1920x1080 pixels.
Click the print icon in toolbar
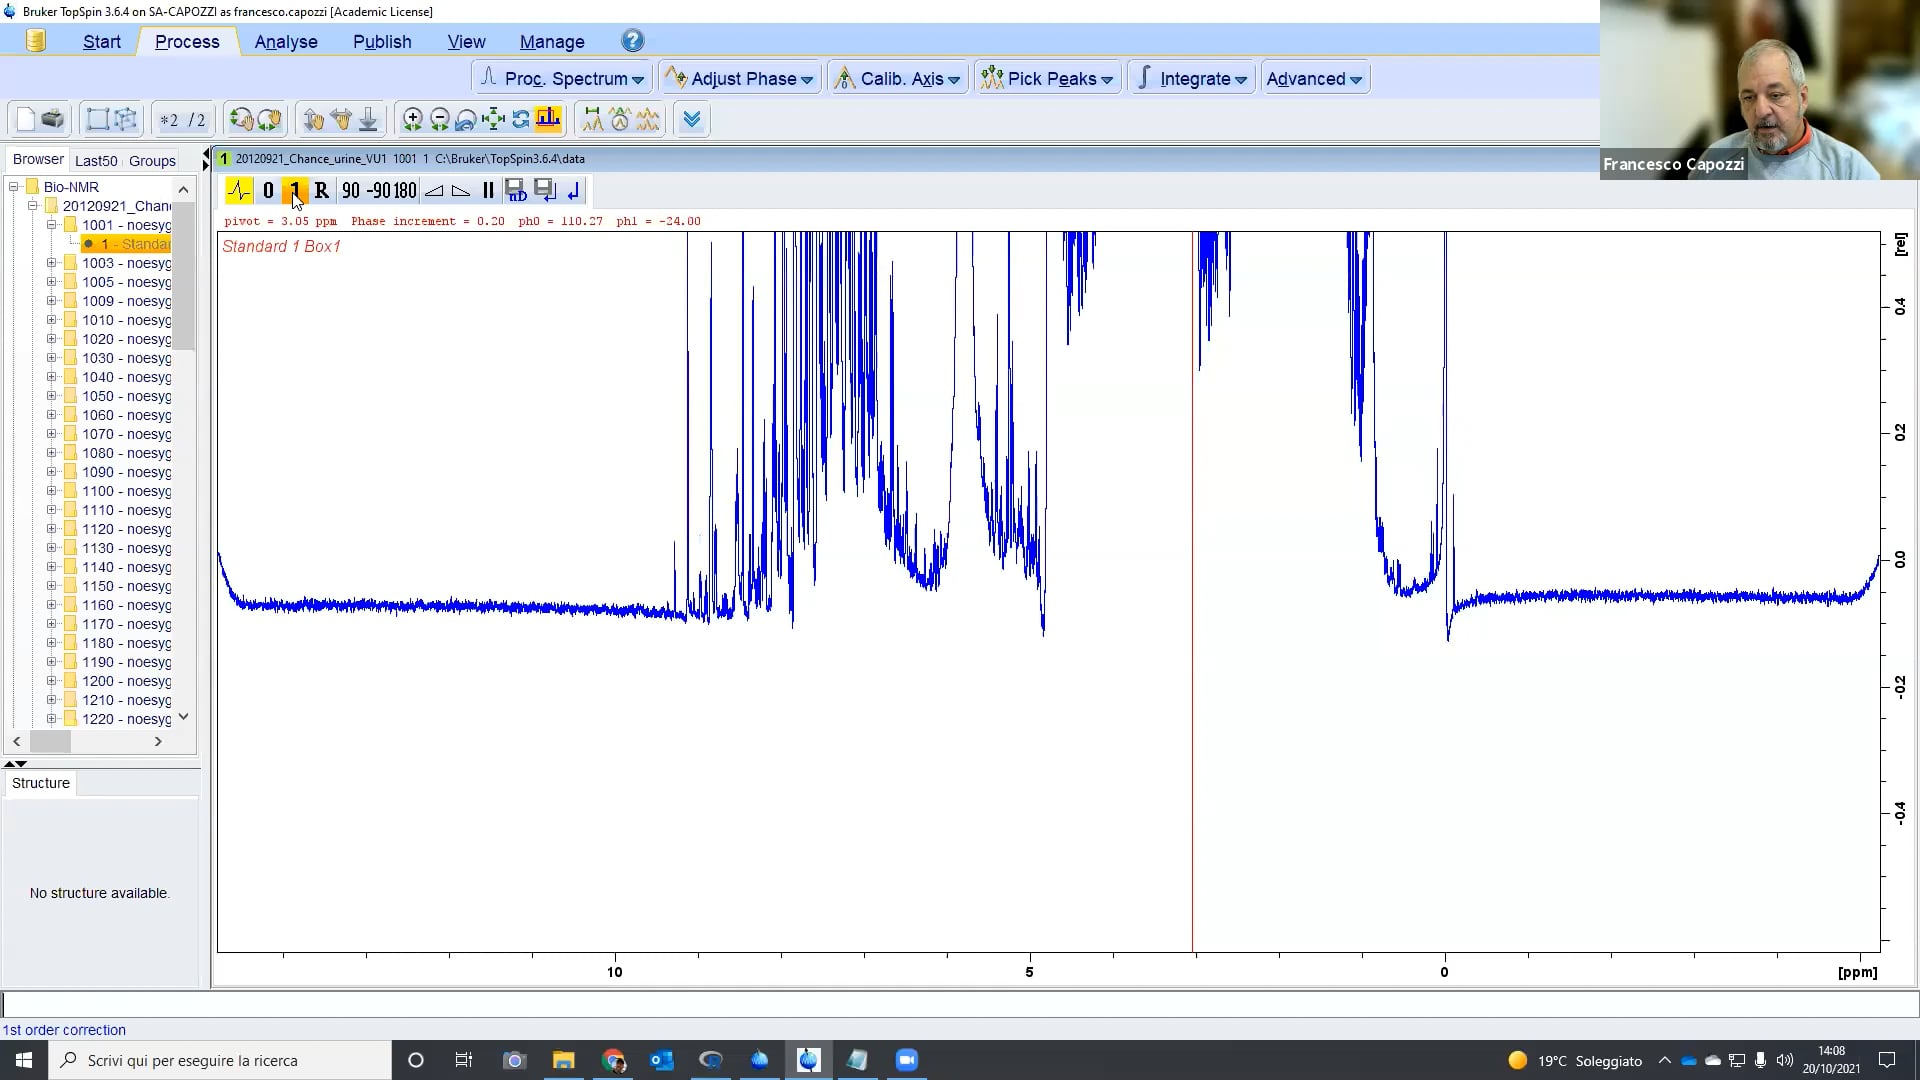click(53, 120)
